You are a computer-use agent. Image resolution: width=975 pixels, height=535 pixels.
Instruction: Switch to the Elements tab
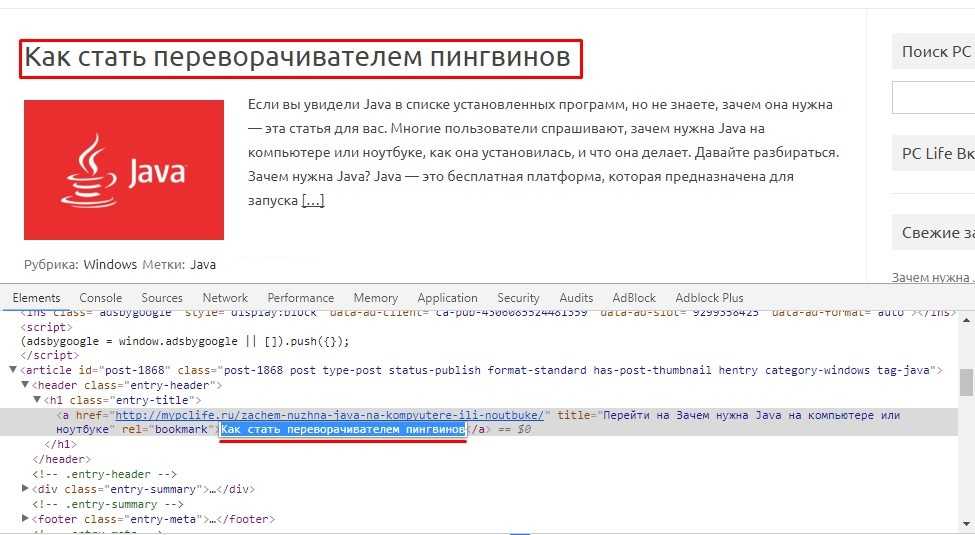(36, 298)
